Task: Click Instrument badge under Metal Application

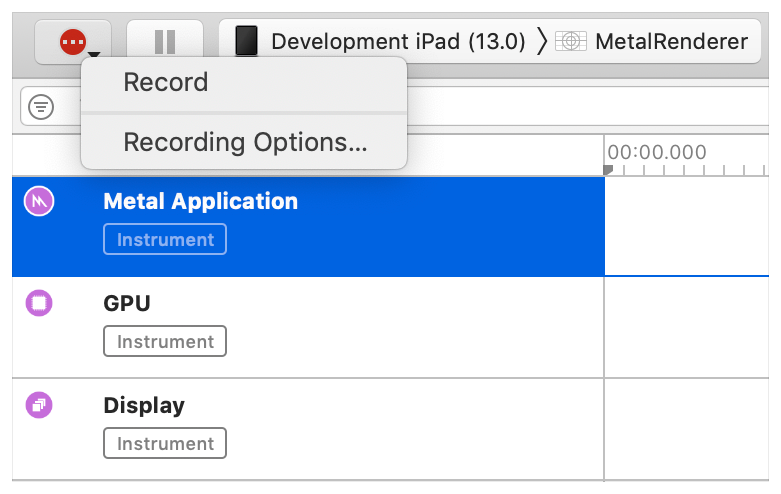Action: [x=165, y=240]
